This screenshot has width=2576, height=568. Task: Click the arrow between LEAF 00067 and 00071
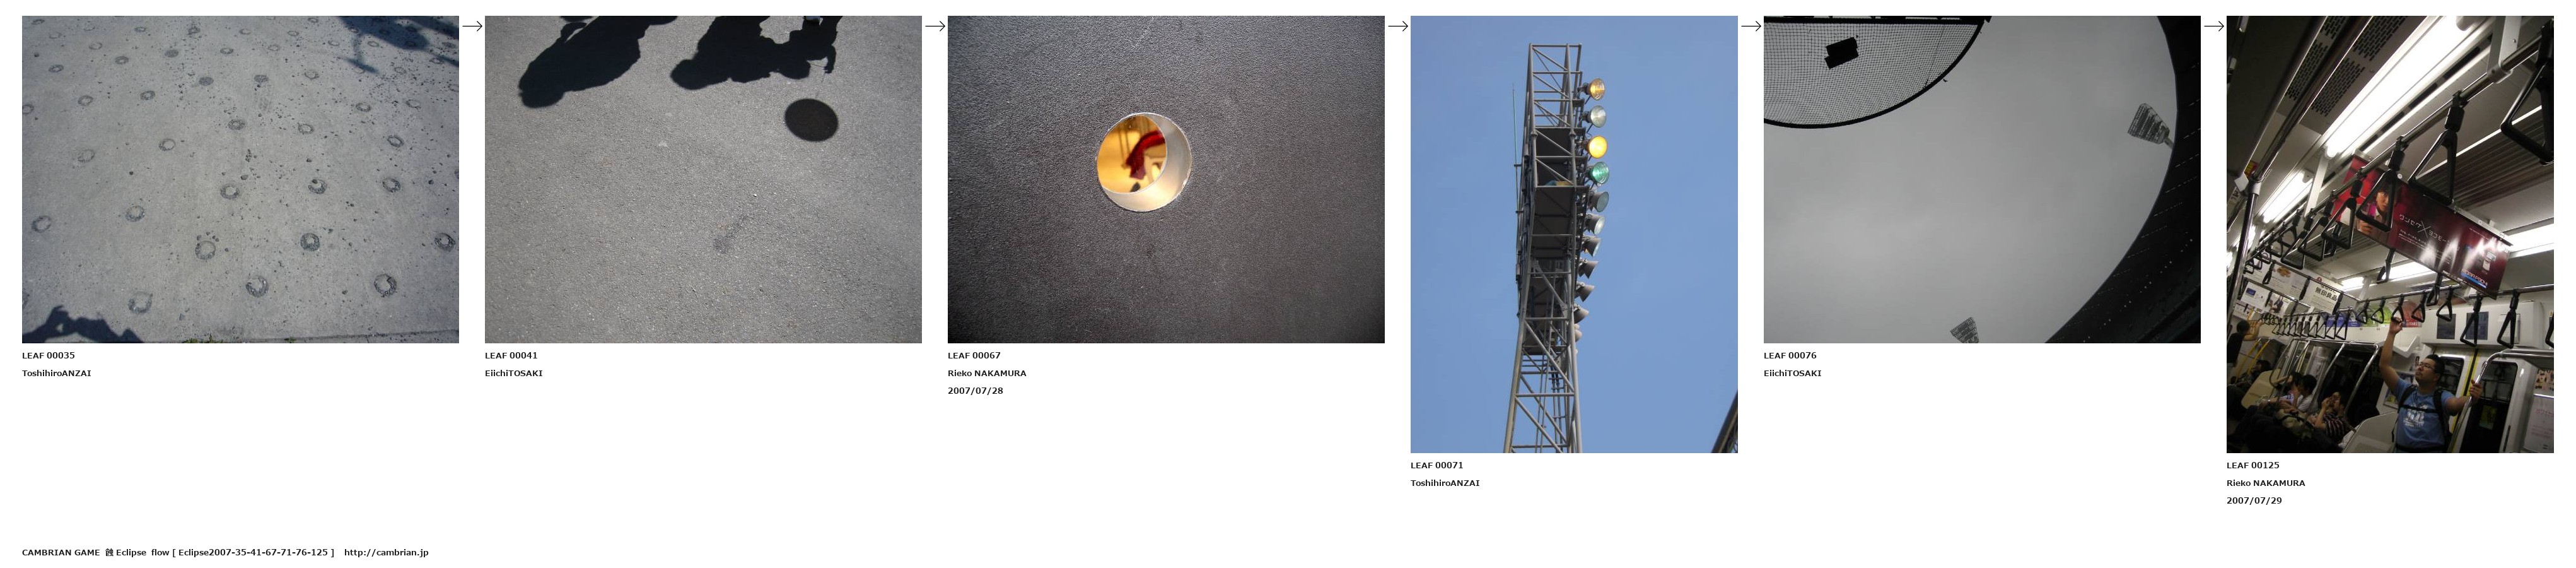1398,26
